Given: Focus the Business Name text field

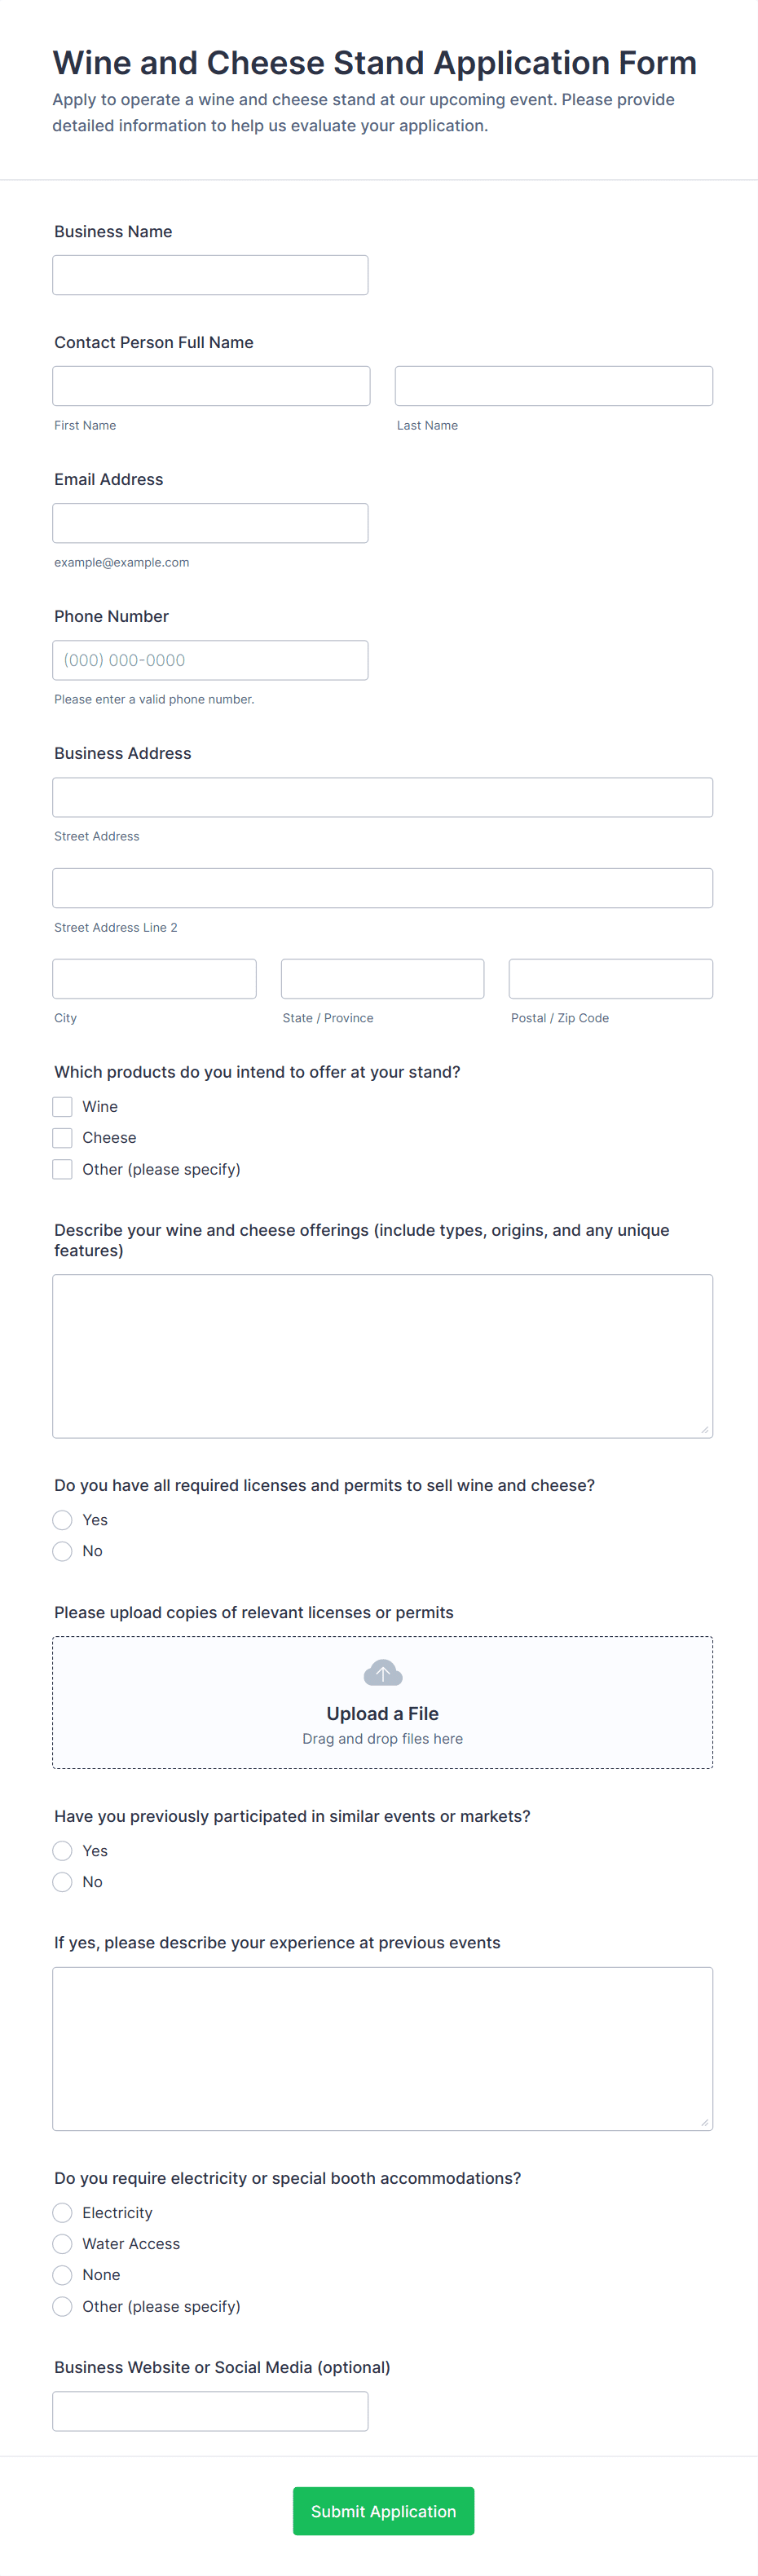Looking at the screenshot, I should (x=210, y=275).
